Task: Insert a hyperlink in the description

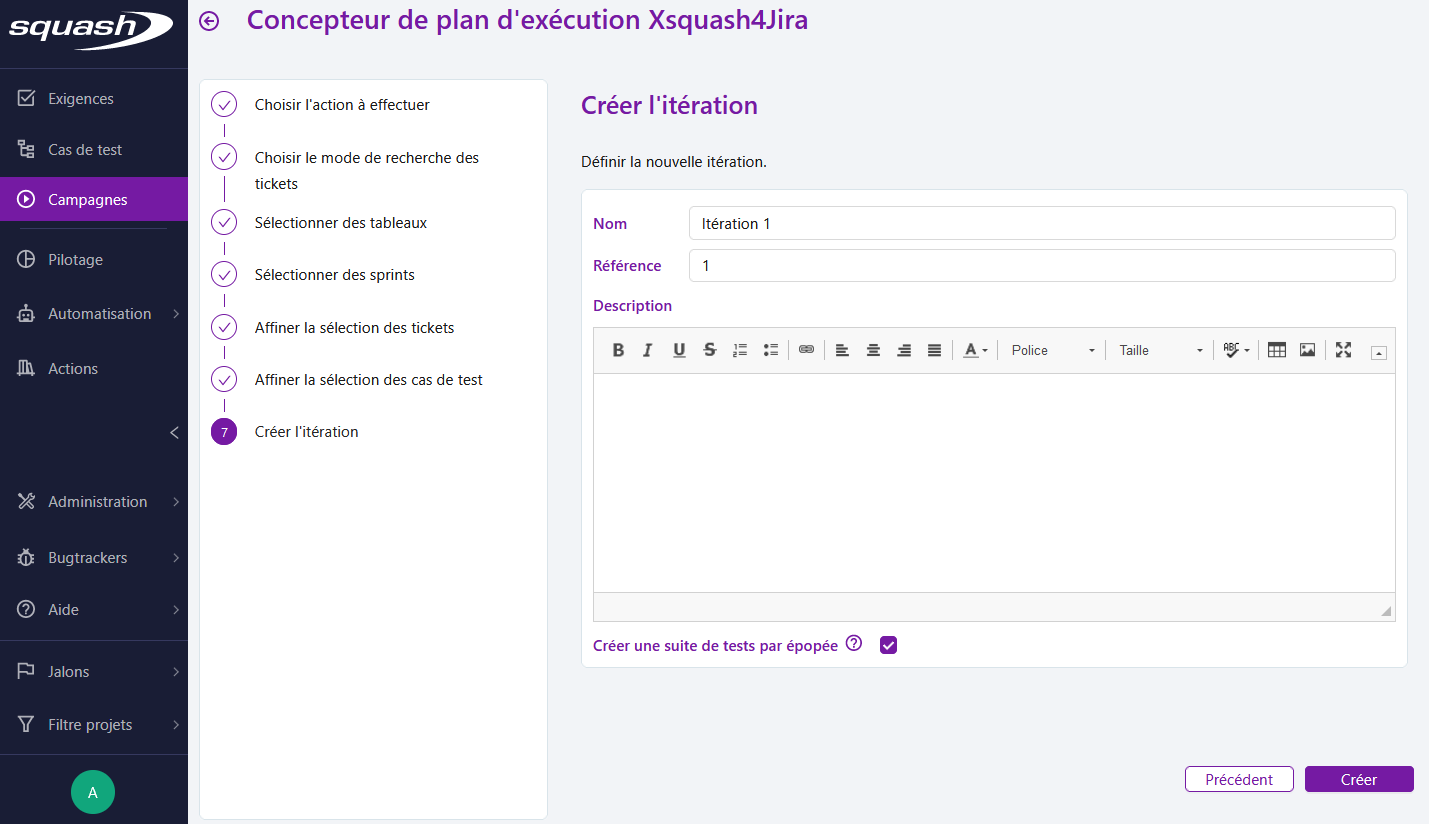Action: [x=806, y=350]
